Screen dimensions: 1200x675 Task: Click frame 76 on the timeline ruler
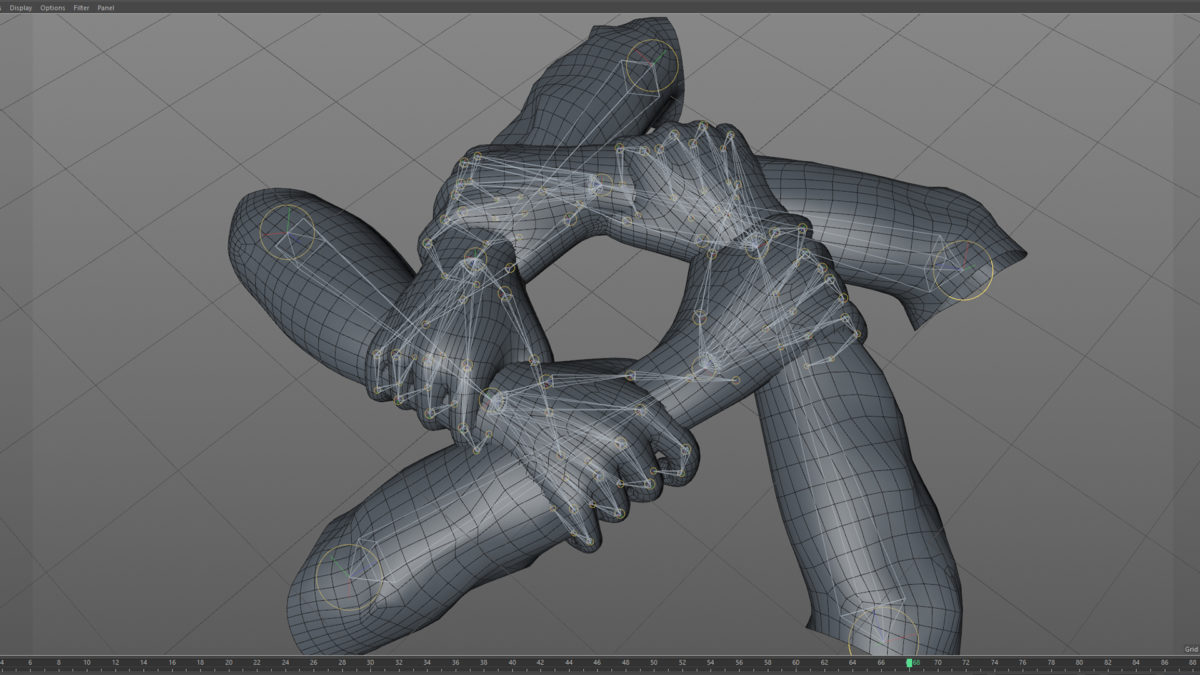[x=1022, y=663]
